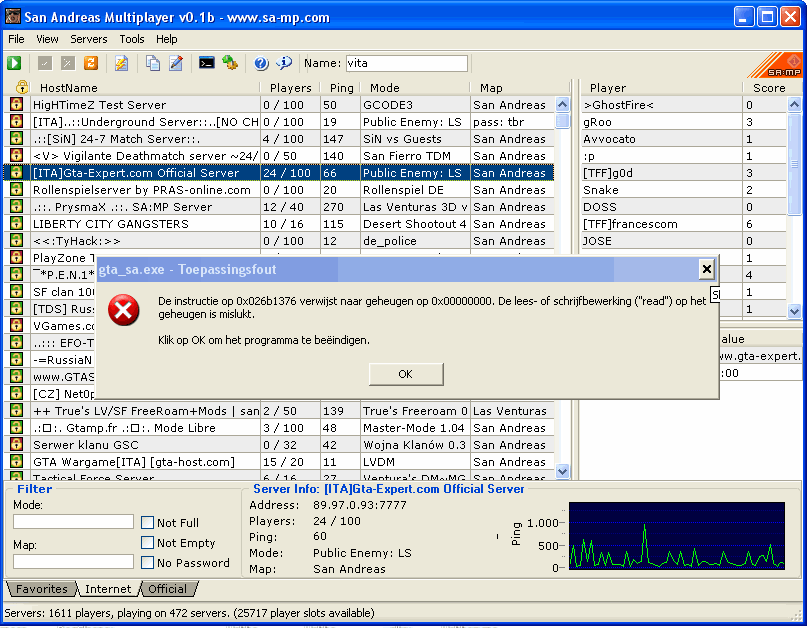The width and height of the screenshot is (810, 628).
Task: Click the server list scroll up arrow
Action: (x=563, y=104)
